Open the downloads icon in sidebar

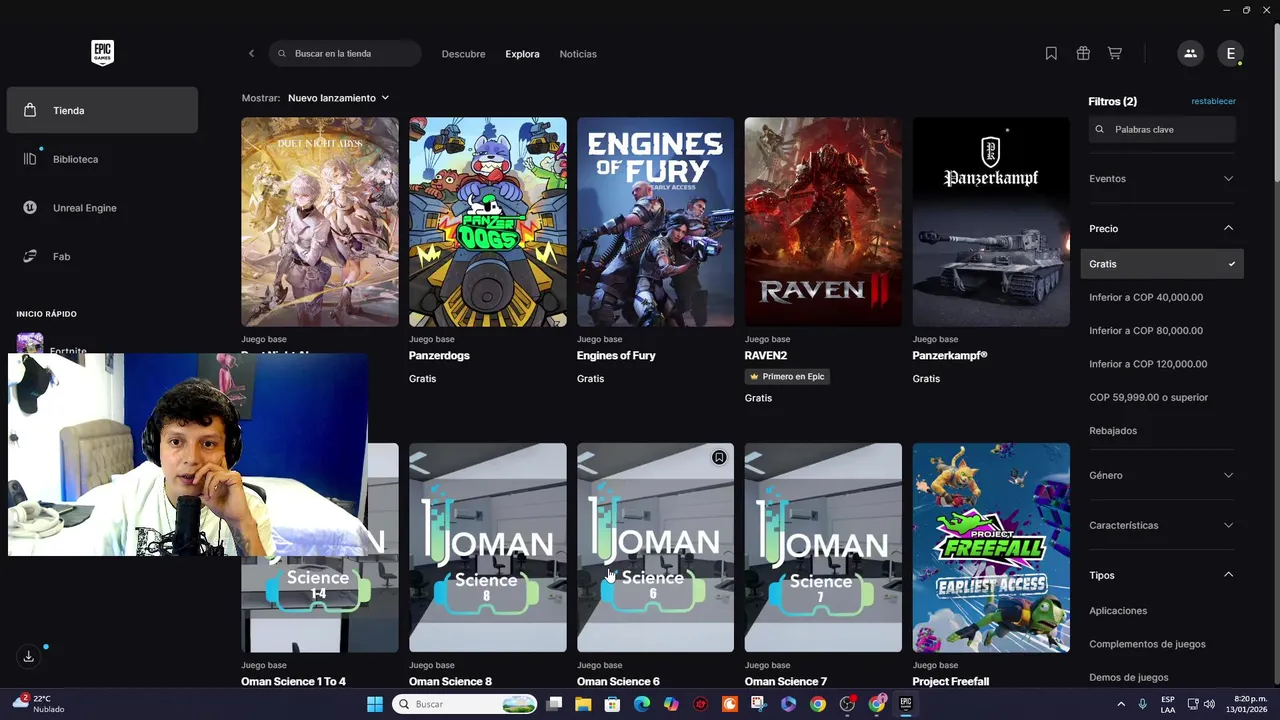[x=29, y=657]
